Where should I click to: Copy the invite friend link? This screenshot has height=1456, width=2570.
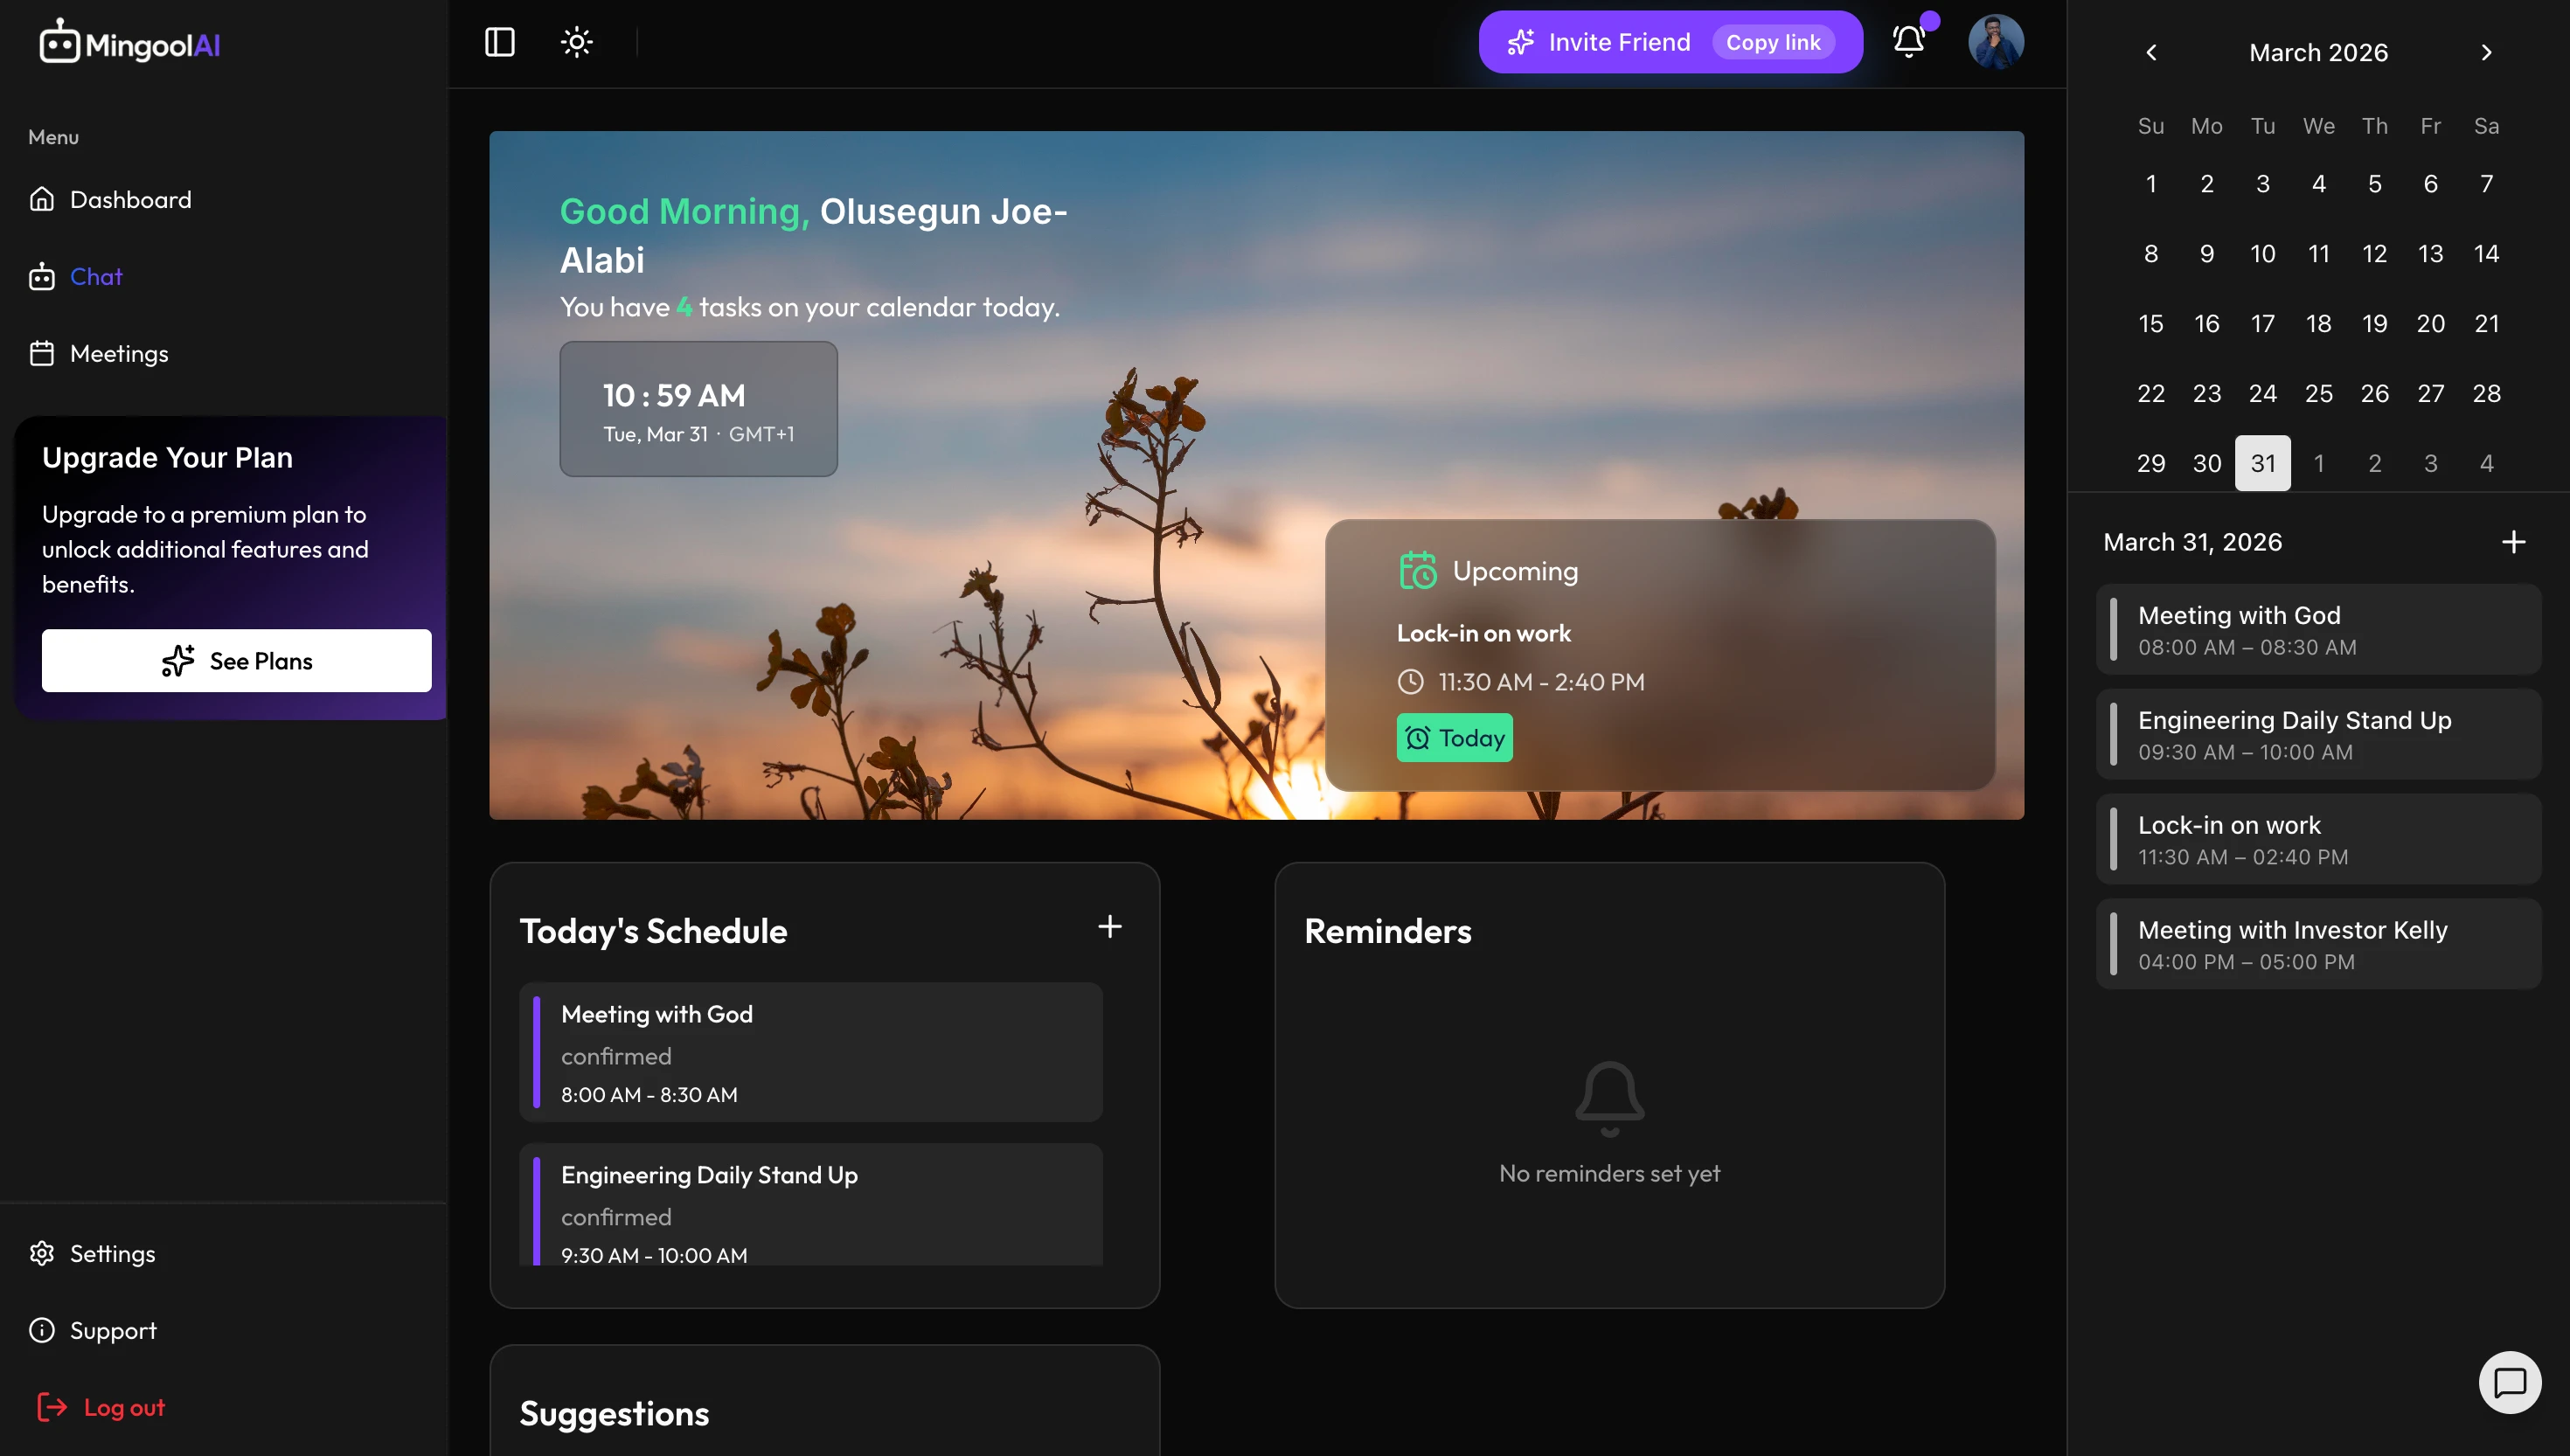tap(1772, 42)
